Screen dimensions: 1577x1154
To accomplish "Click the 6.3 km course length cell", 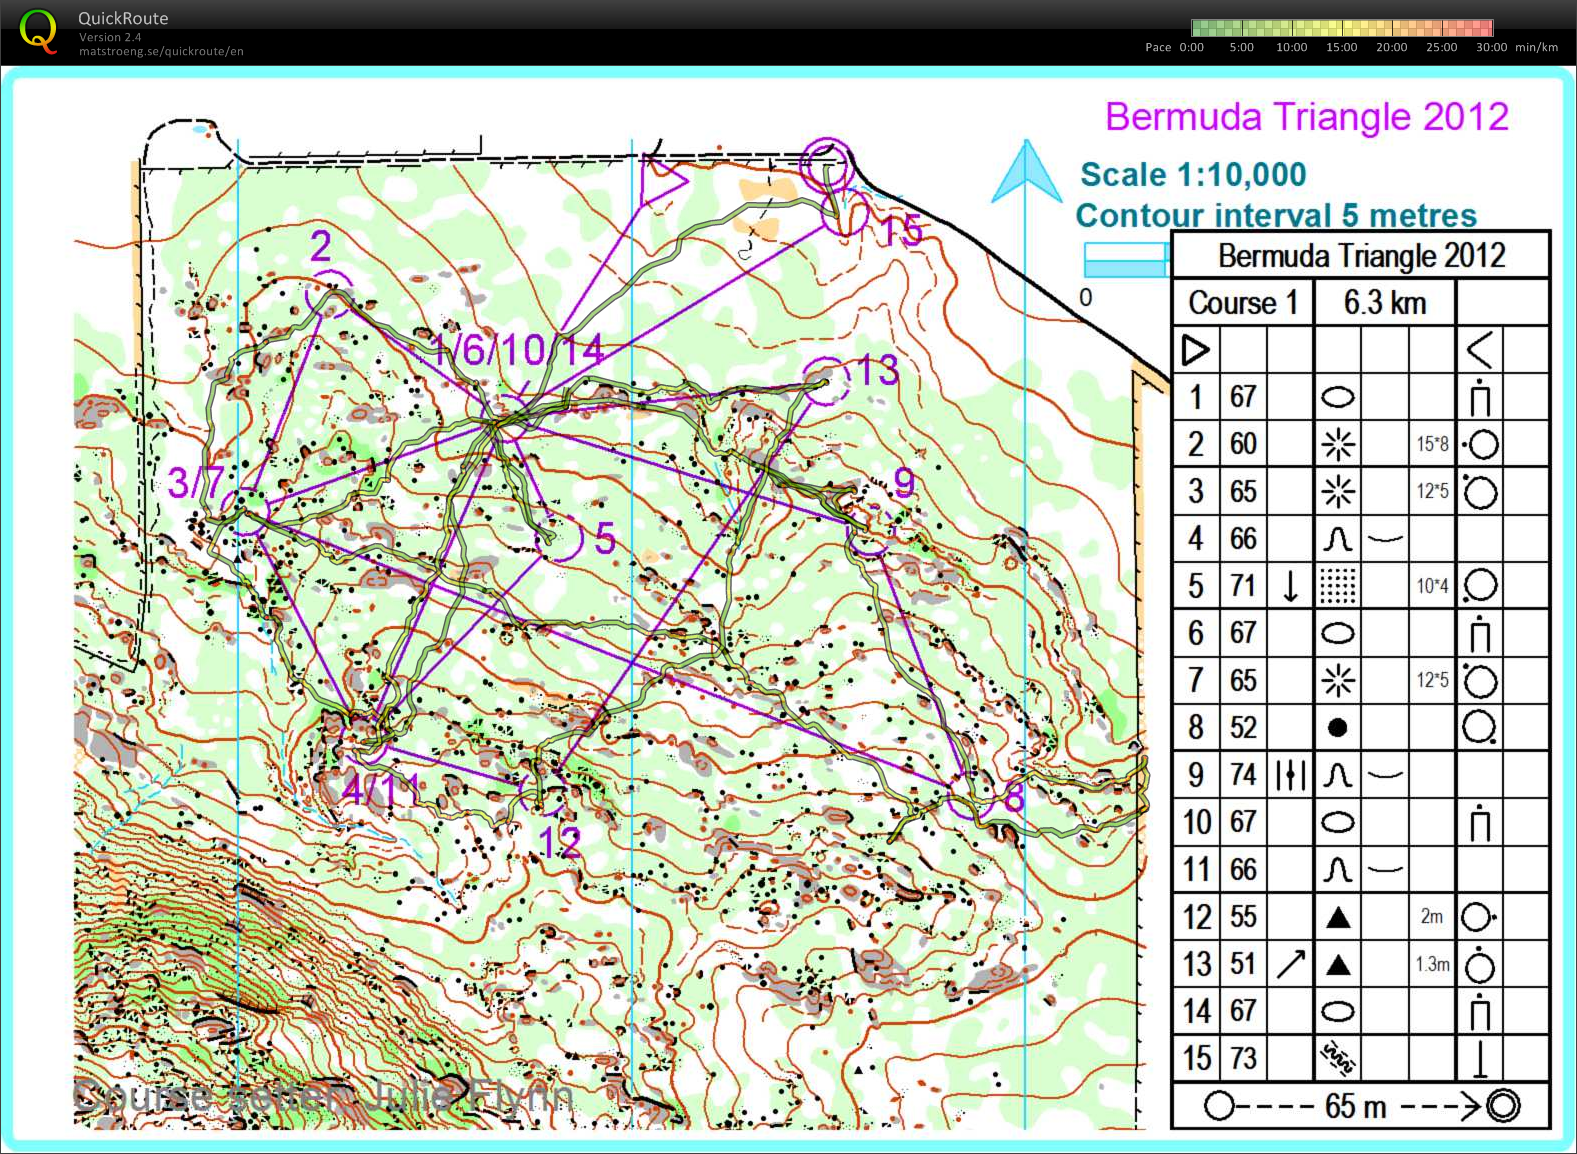I will click(x=1384, y=303).
